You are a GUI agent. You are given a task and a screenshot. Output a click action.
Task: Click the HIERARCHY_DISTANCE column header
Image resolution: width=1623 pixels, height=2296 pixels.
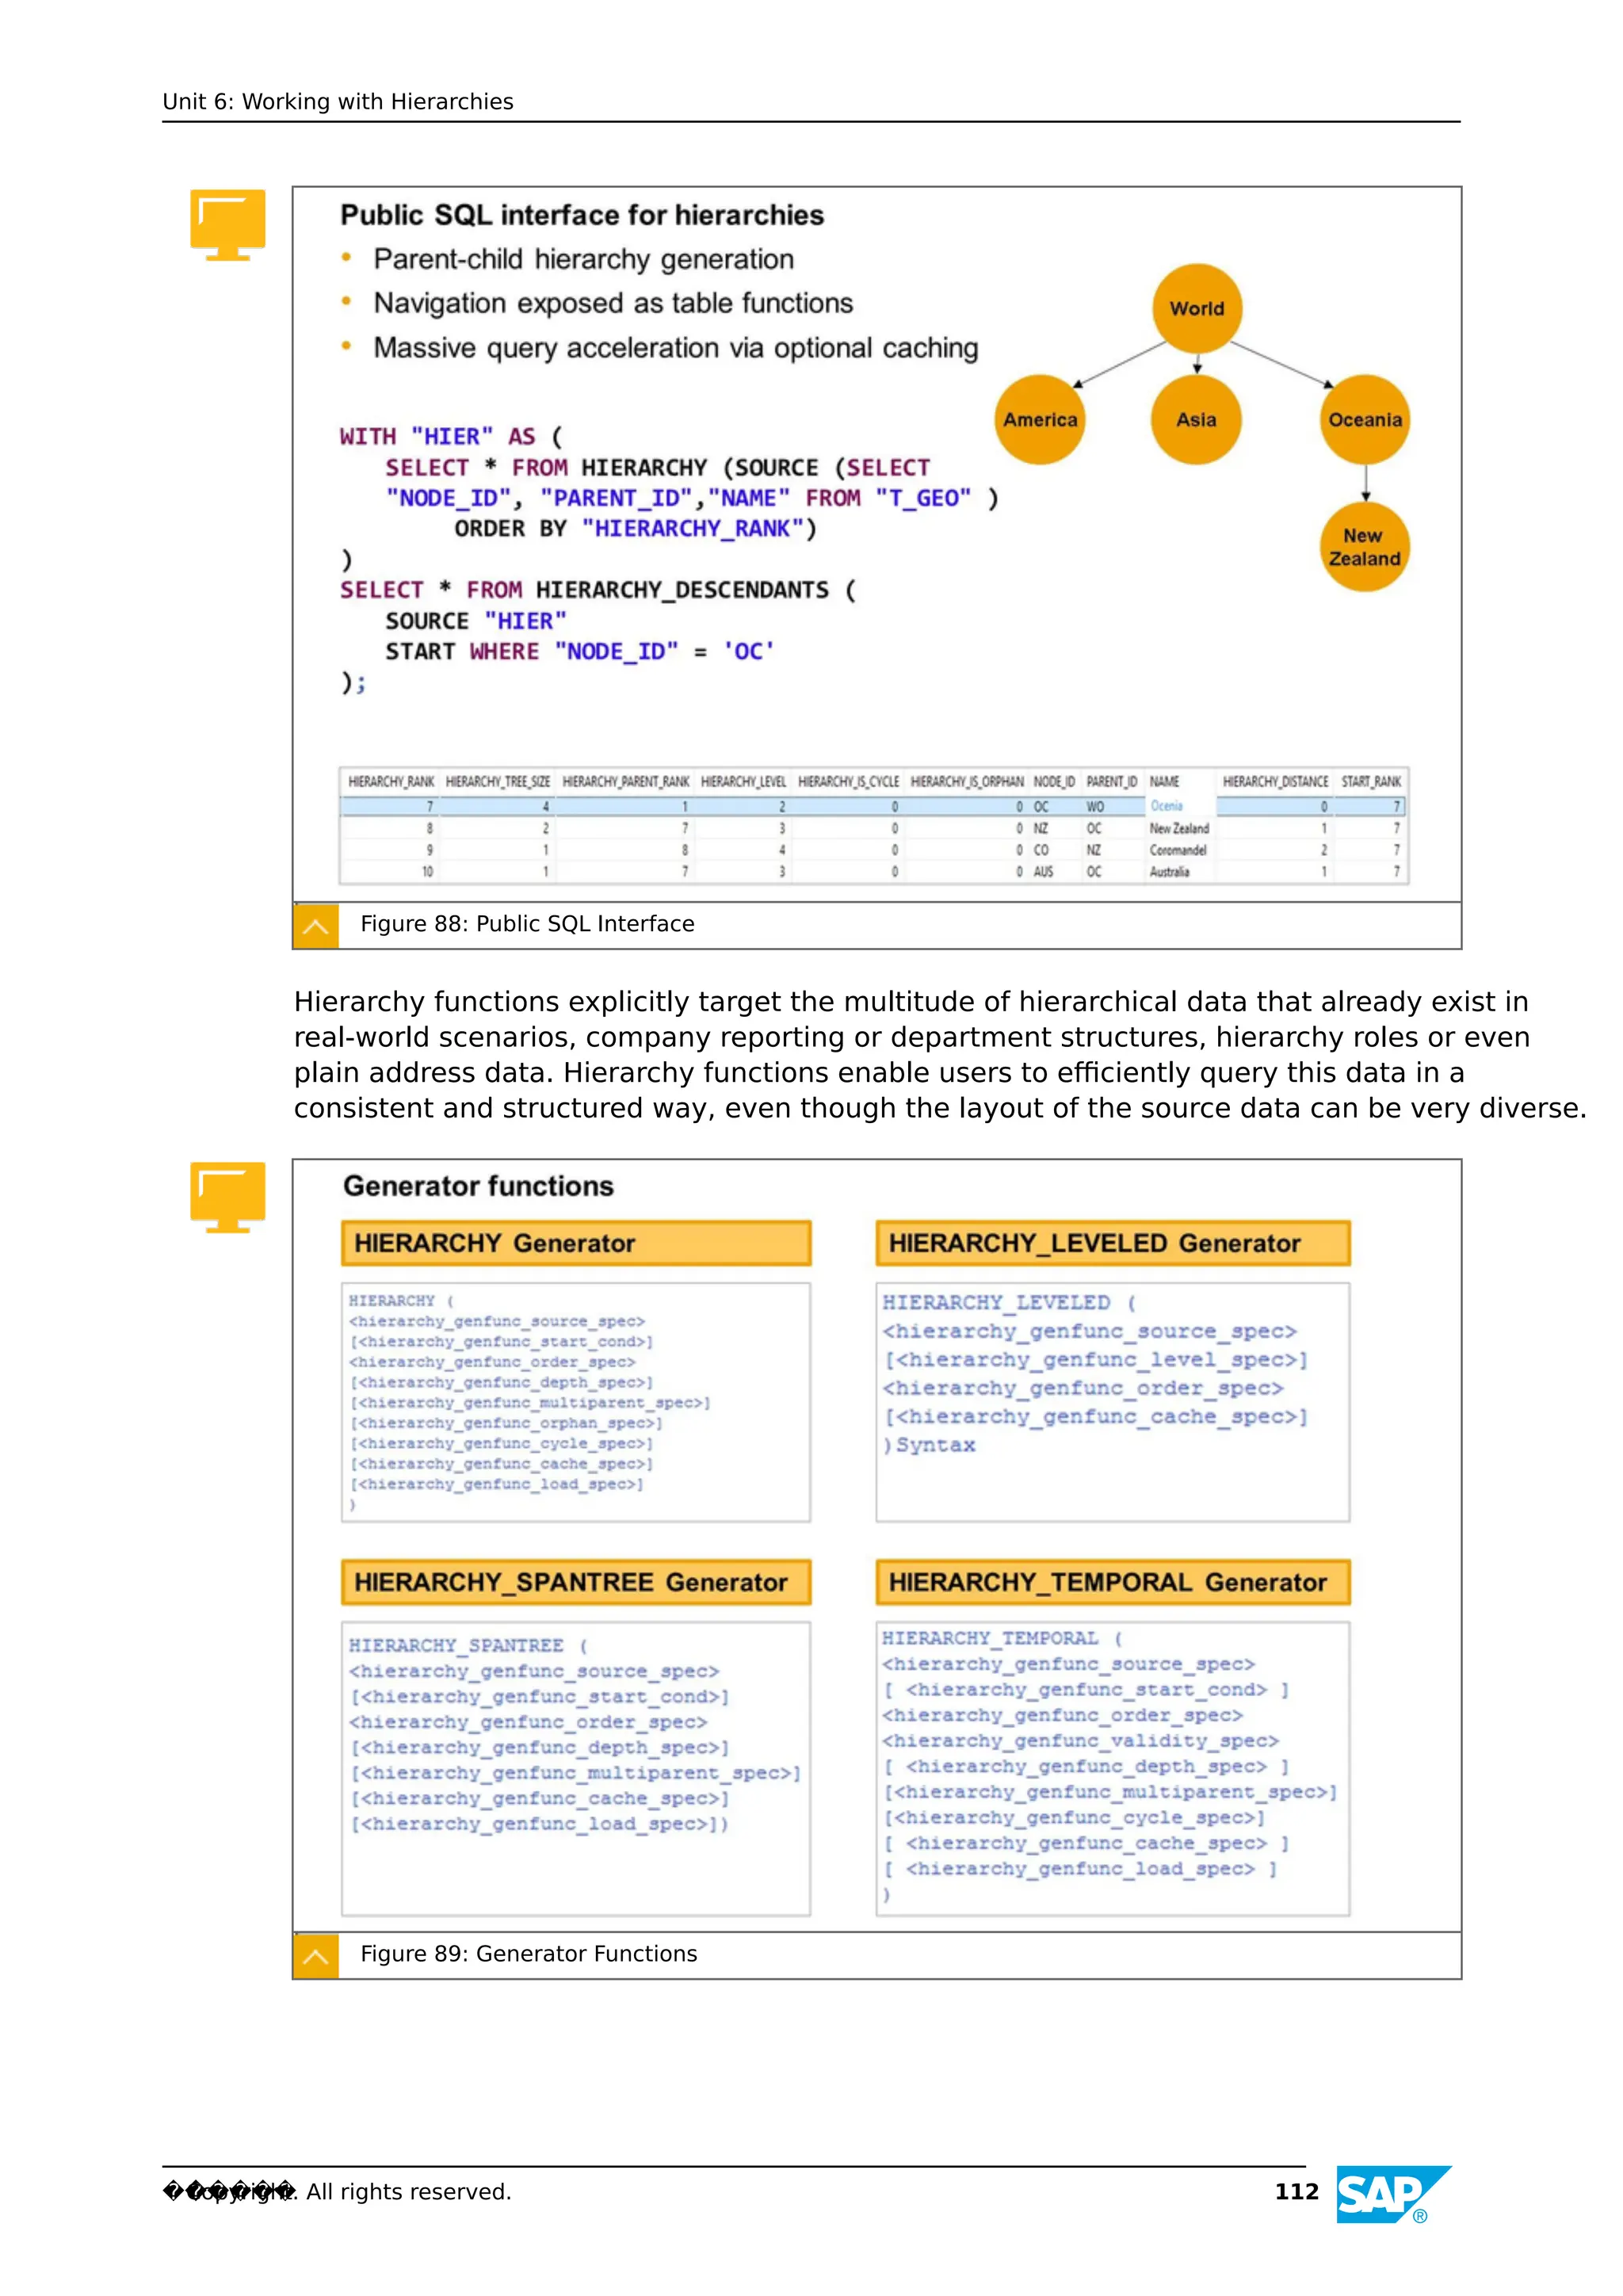pos(1275,782)
